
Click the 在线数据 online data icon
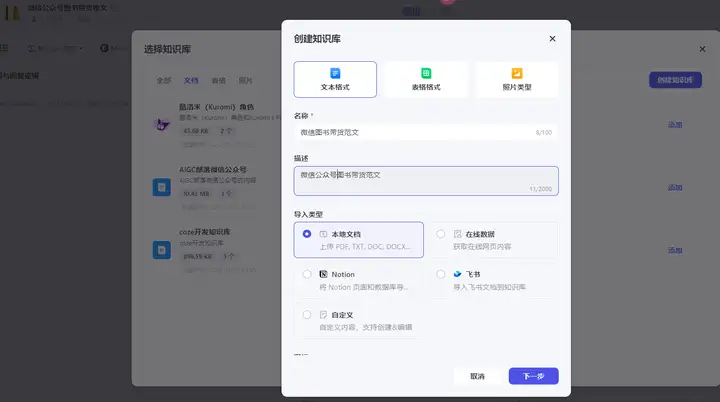coord(457,234)
